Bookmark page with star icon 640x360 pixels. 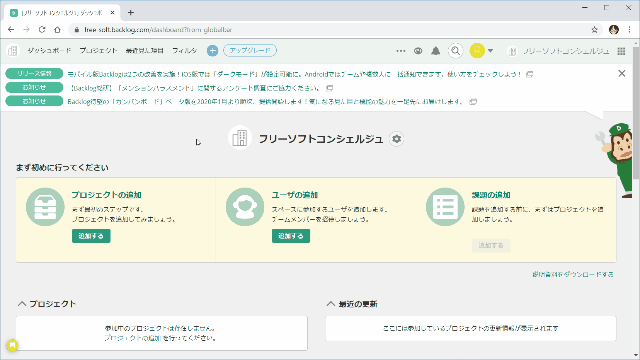click(x=594, y=30)
